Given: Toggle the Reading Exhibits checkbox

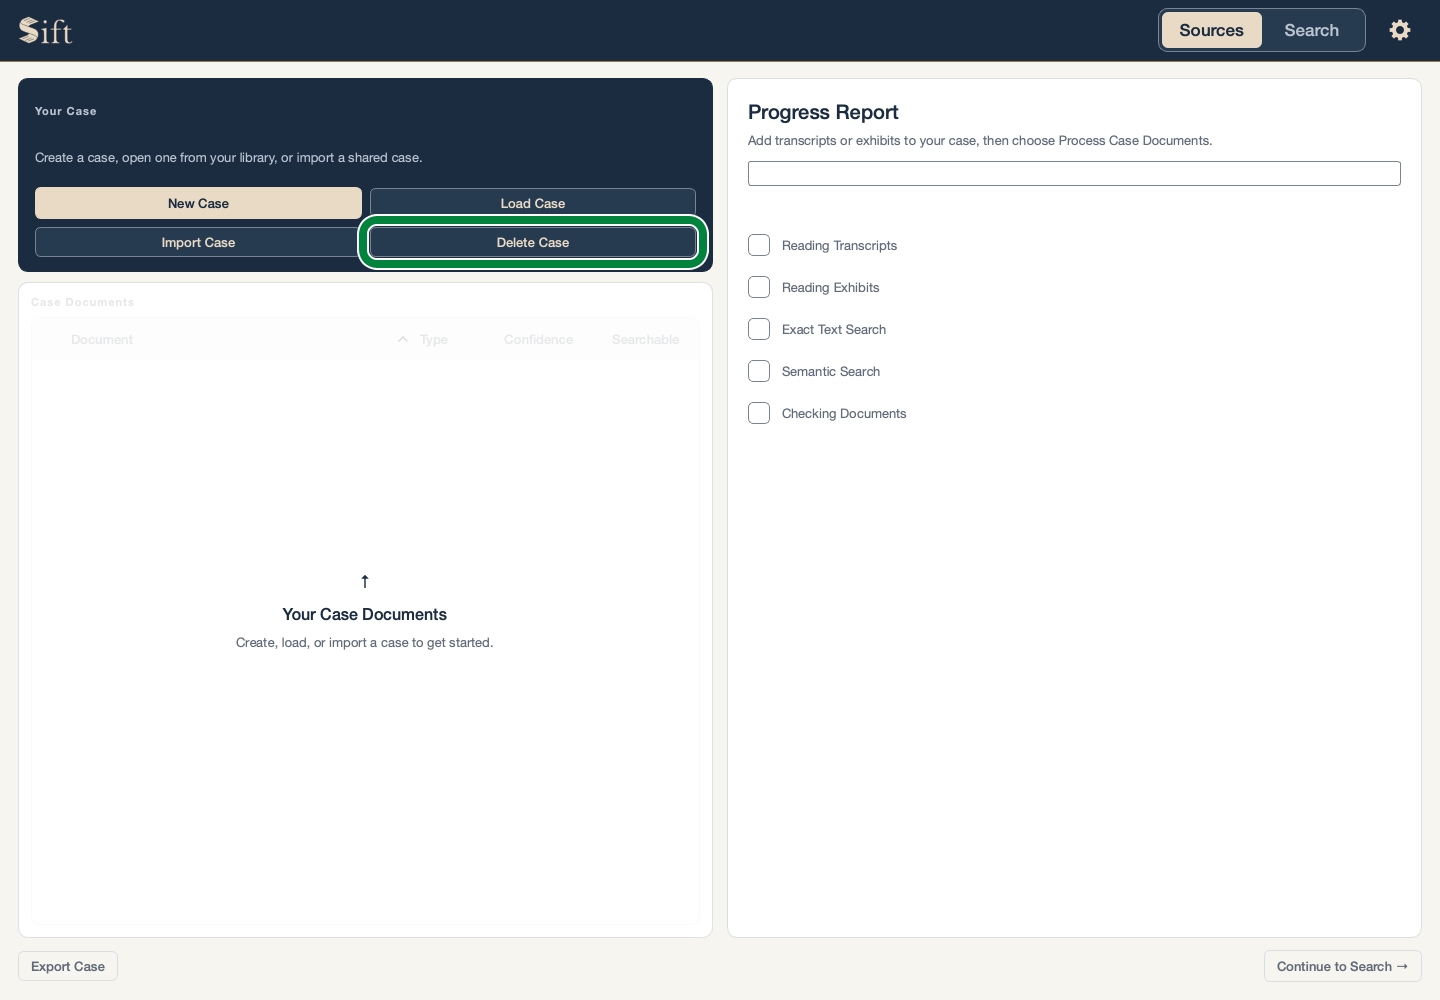Looking at the screenshot, I should click(x=759, y=287).
